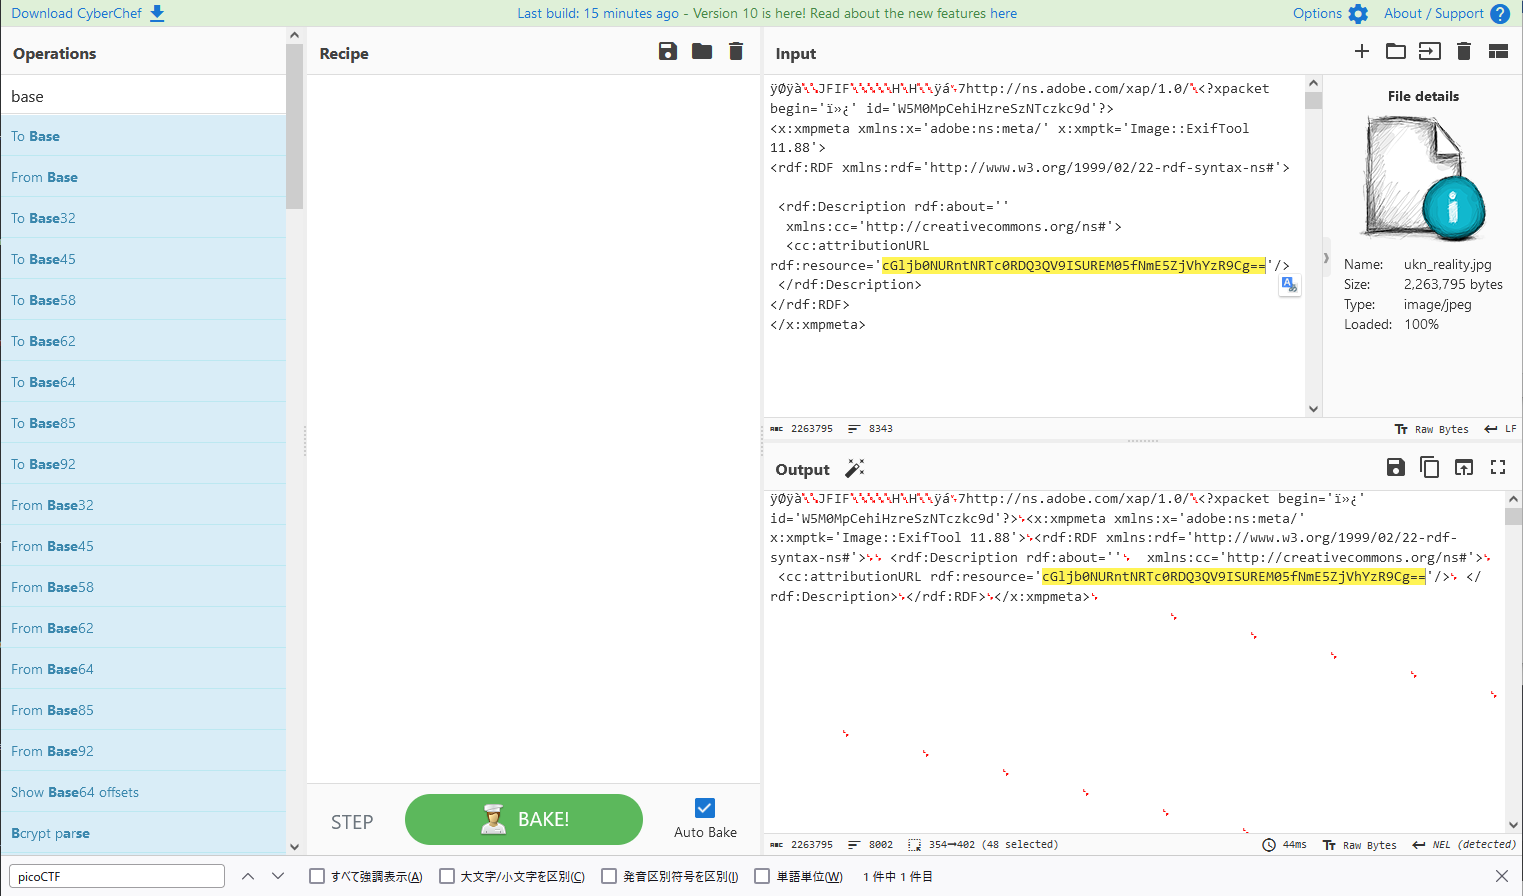Click the BAKE! button

(x=524, y=820)
